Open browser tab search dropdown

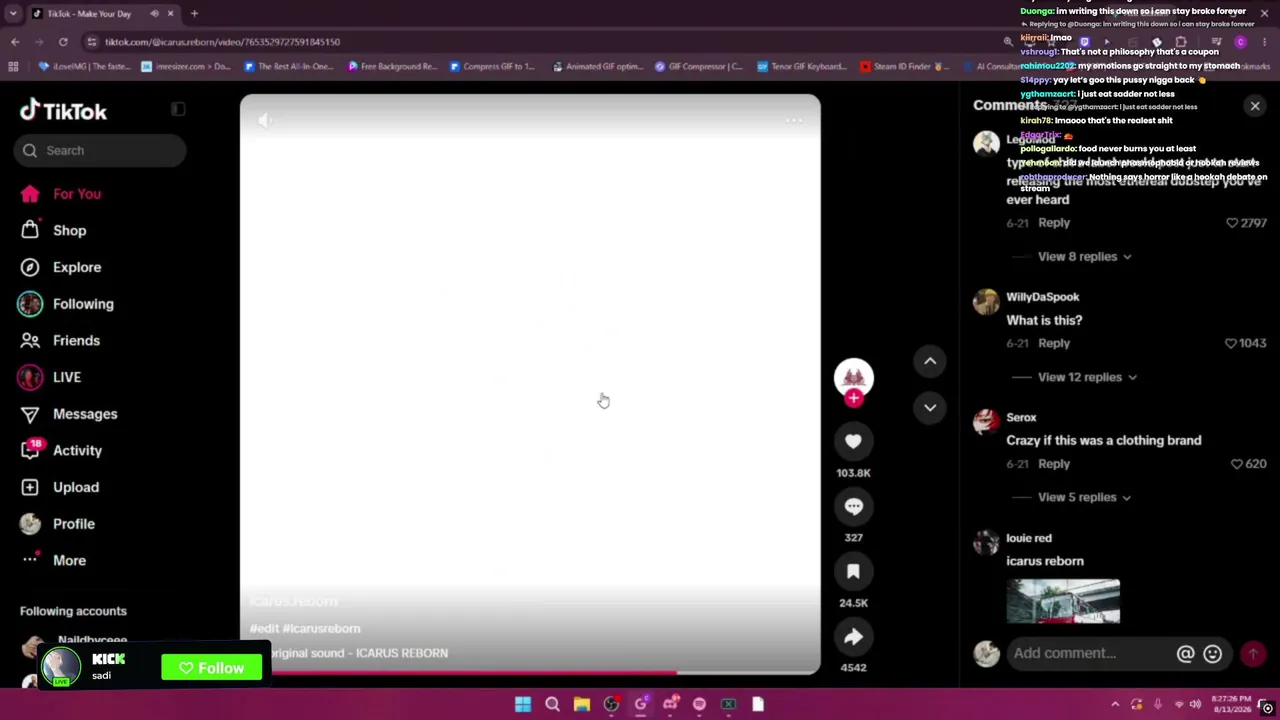coord(13,13)
